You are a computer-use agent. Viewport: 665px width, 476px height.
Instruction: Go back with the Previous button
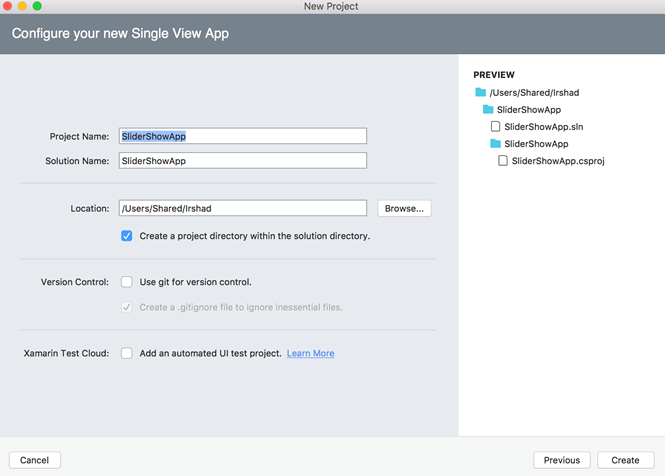[562, 460]
